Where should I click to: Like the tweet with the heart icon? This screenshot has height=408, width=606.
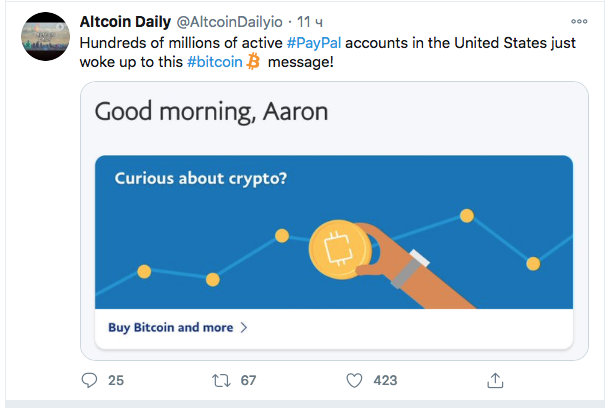pos(353,380)
